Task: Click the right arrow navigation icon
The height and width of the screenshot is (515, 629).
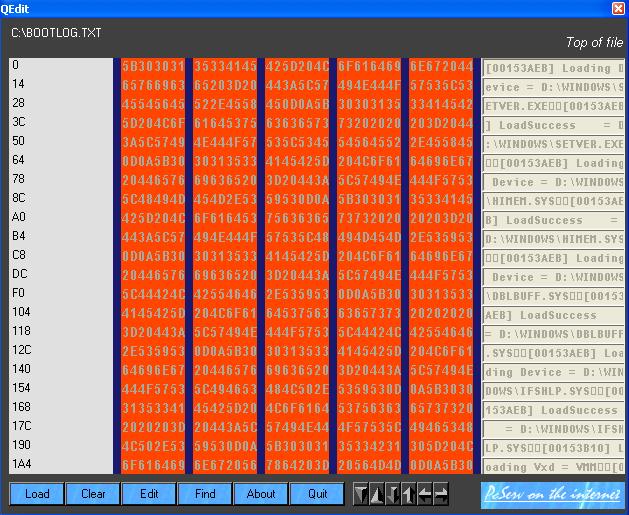Action: tap(441, 494)
